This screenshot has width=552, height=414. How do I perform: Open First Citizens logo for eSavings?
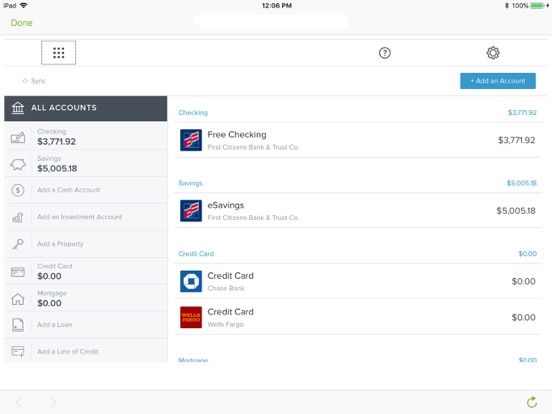click(x=191, y=211)
